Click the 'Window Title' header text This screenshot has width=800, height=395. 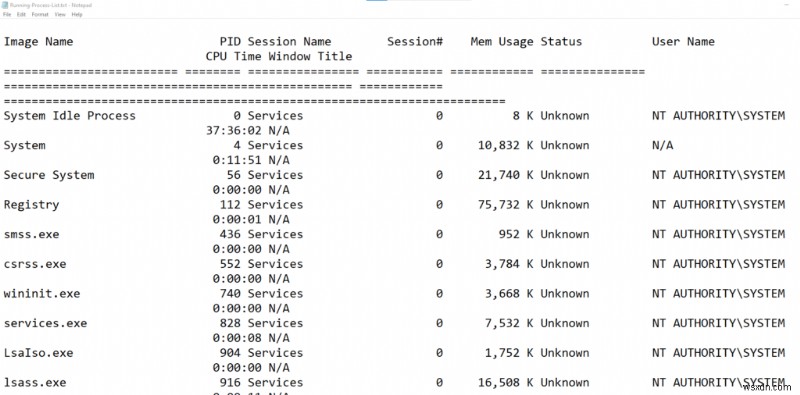(x=310, y=56)
